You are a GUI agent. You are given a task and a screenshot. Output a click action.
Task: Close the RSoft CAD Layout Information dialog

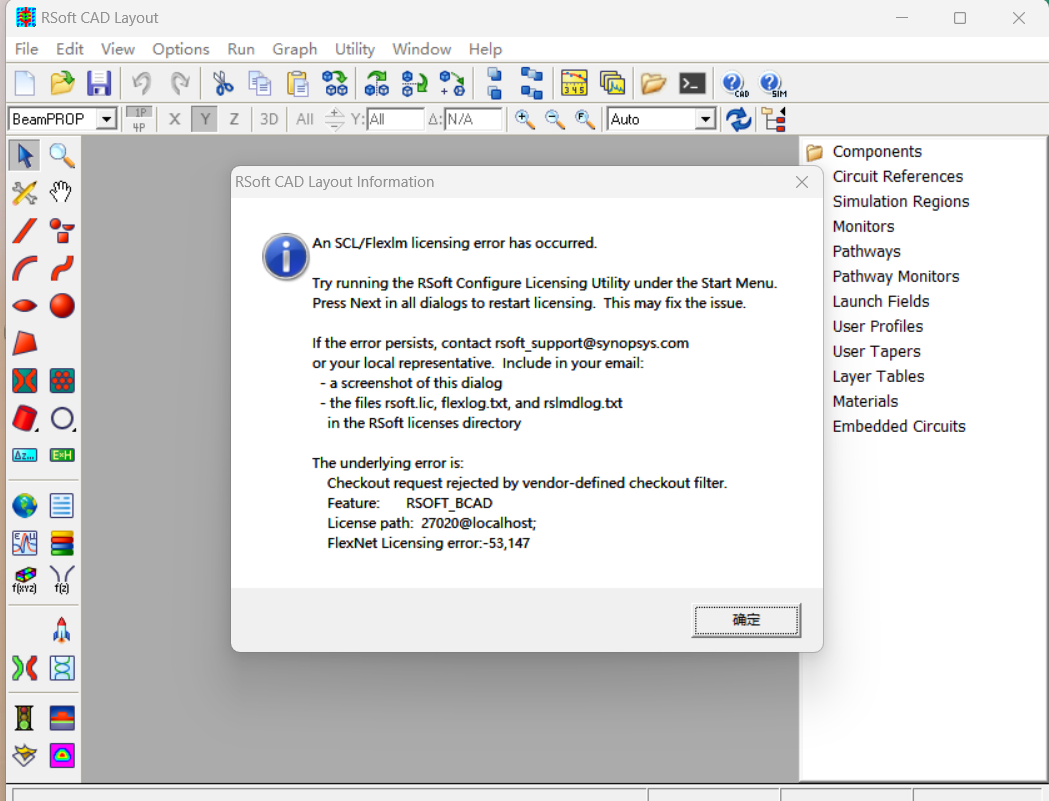click(802, 182)
